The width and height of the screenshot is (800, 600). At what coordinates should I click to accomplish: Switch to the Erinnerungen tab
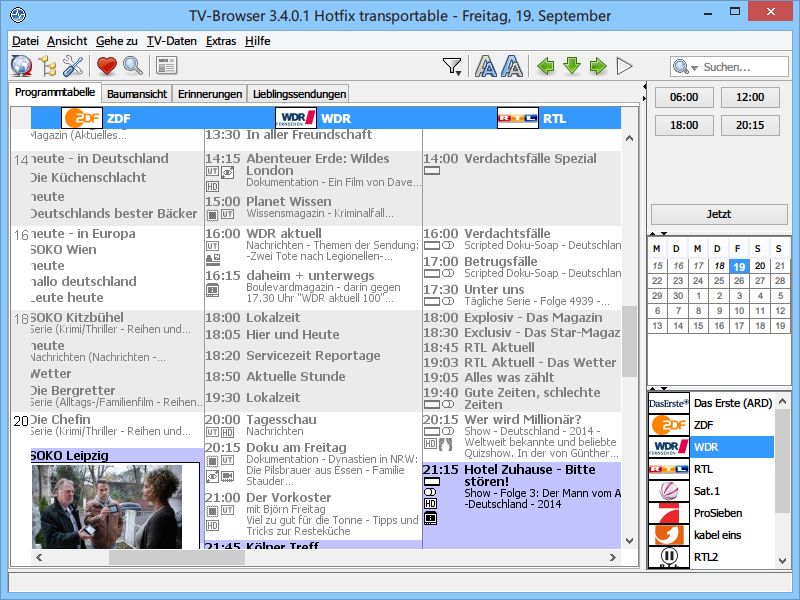(210, 94)
